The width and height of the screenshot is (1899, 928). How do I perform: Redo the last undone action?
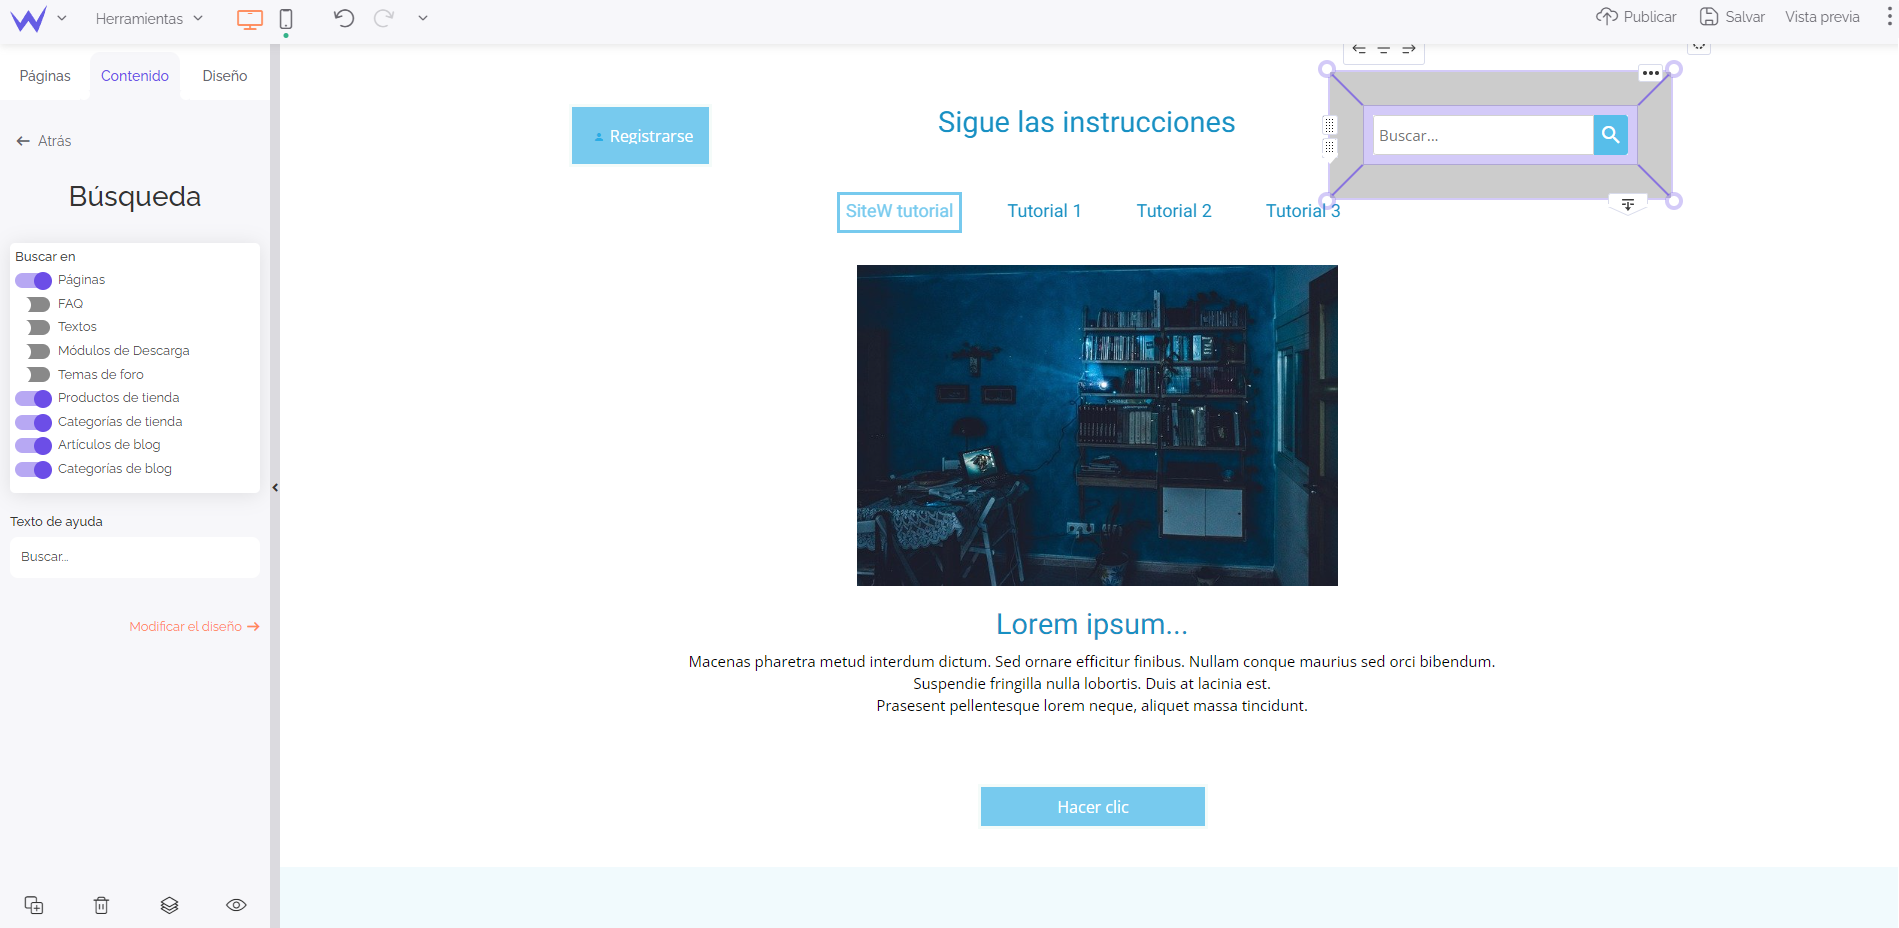[383, 18]
